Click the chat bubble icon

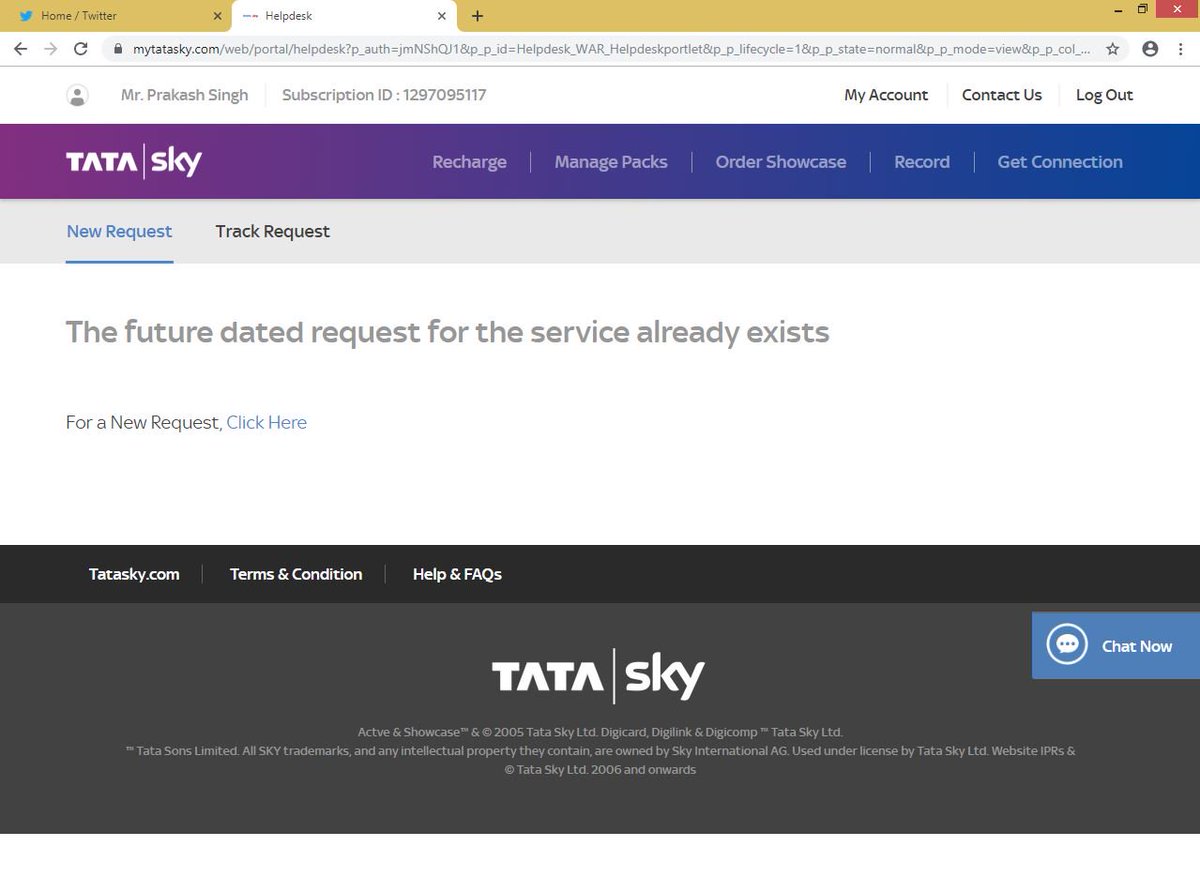tap(1067, 645)
